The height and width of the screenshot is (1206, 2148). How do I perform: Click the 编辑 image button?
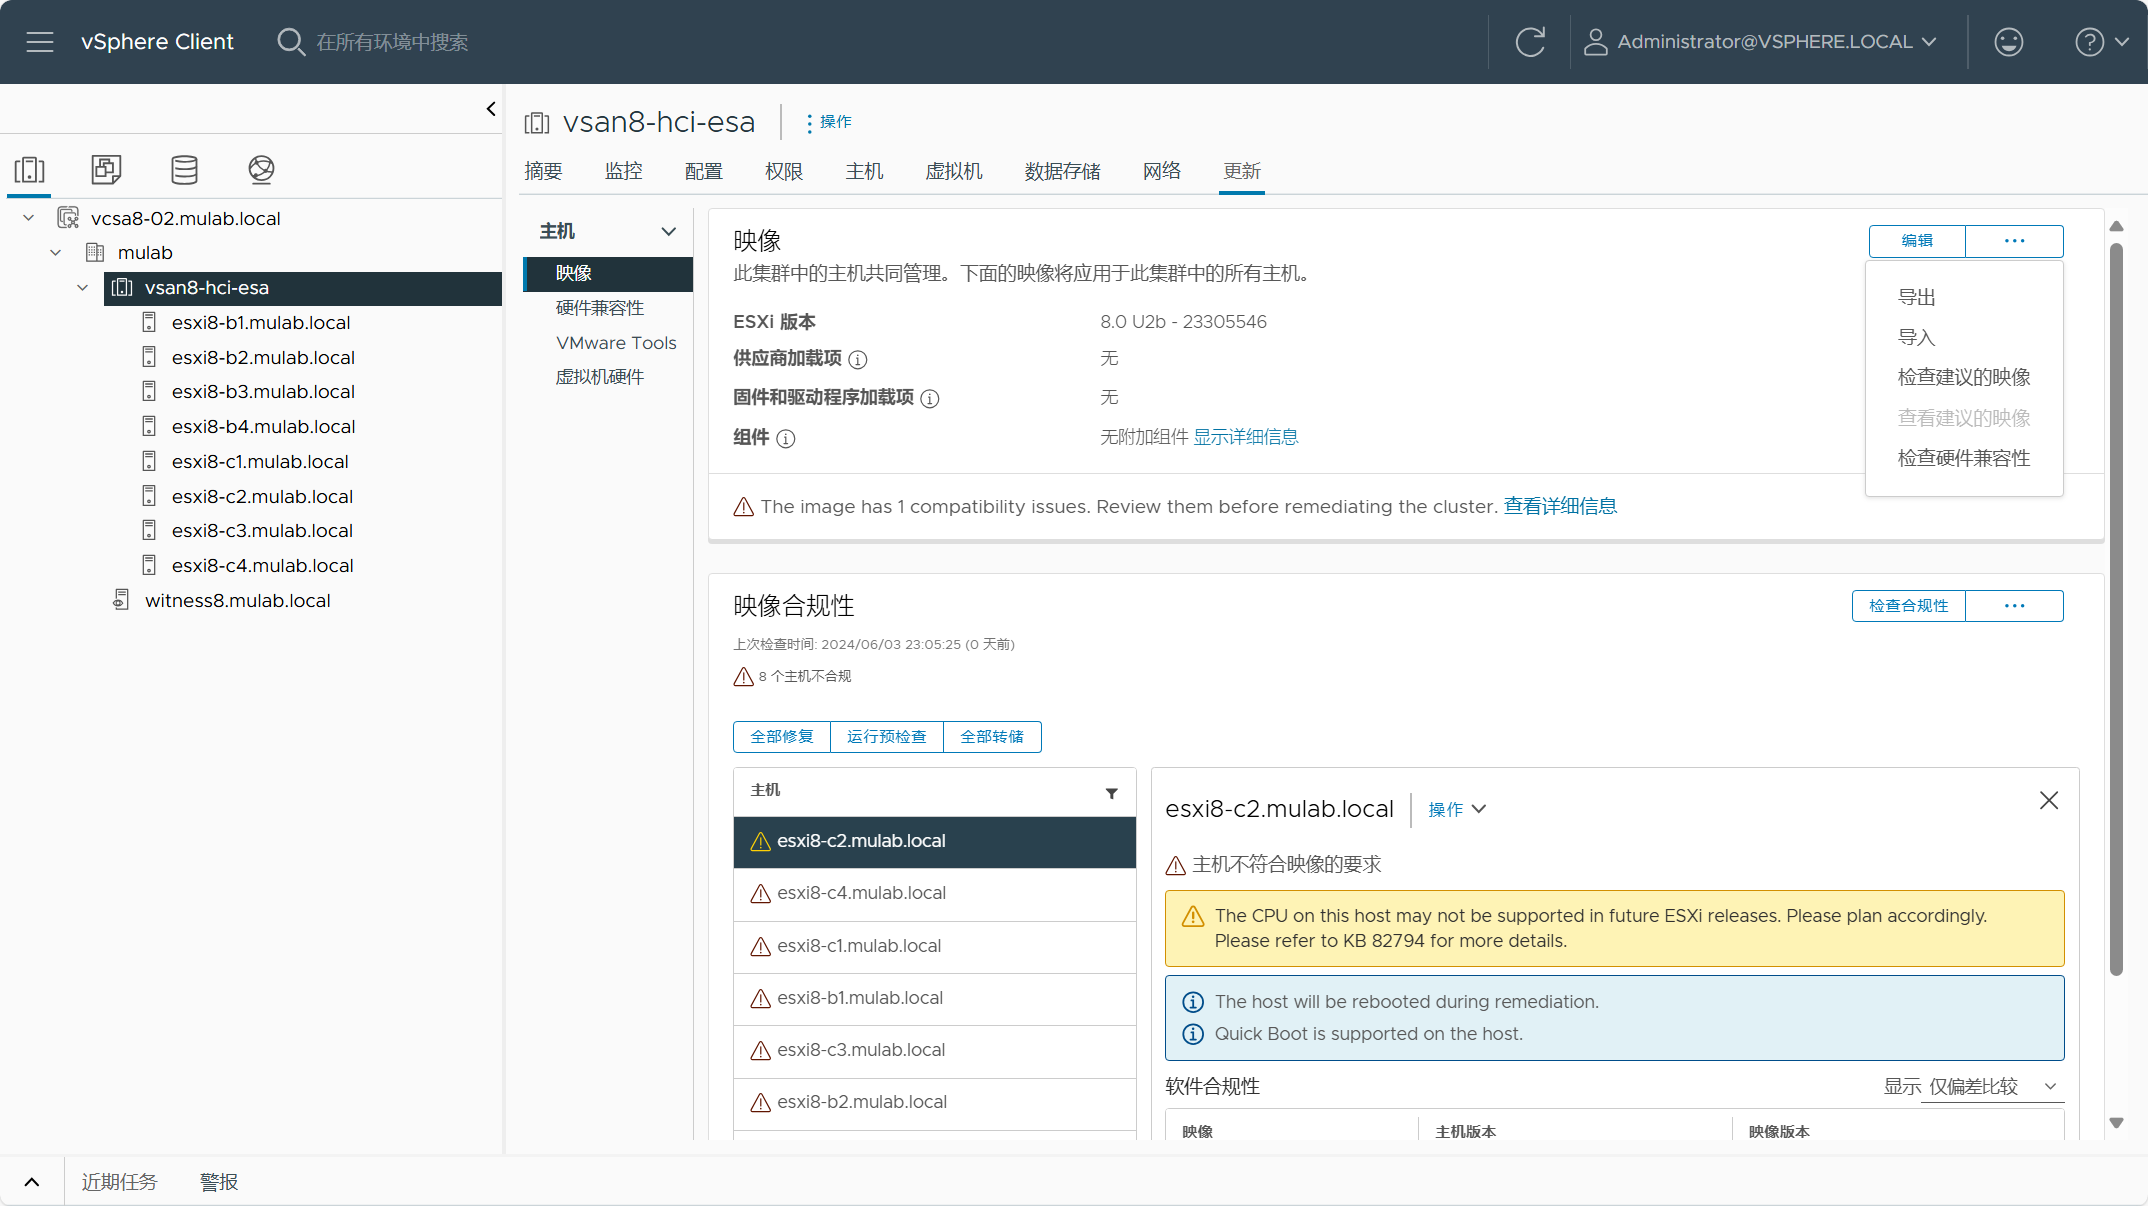pyautogui.click(x=1917, y=241)
